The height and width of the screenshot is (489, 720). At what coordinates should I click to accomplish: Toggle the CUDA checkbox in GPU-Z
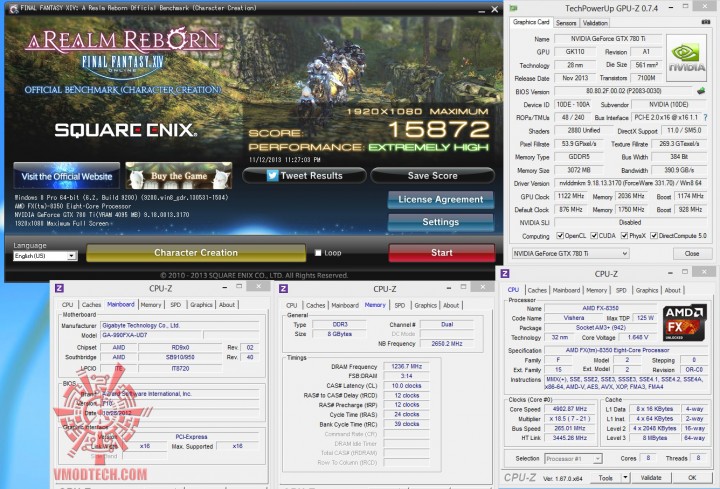click(x=594, y=236)
